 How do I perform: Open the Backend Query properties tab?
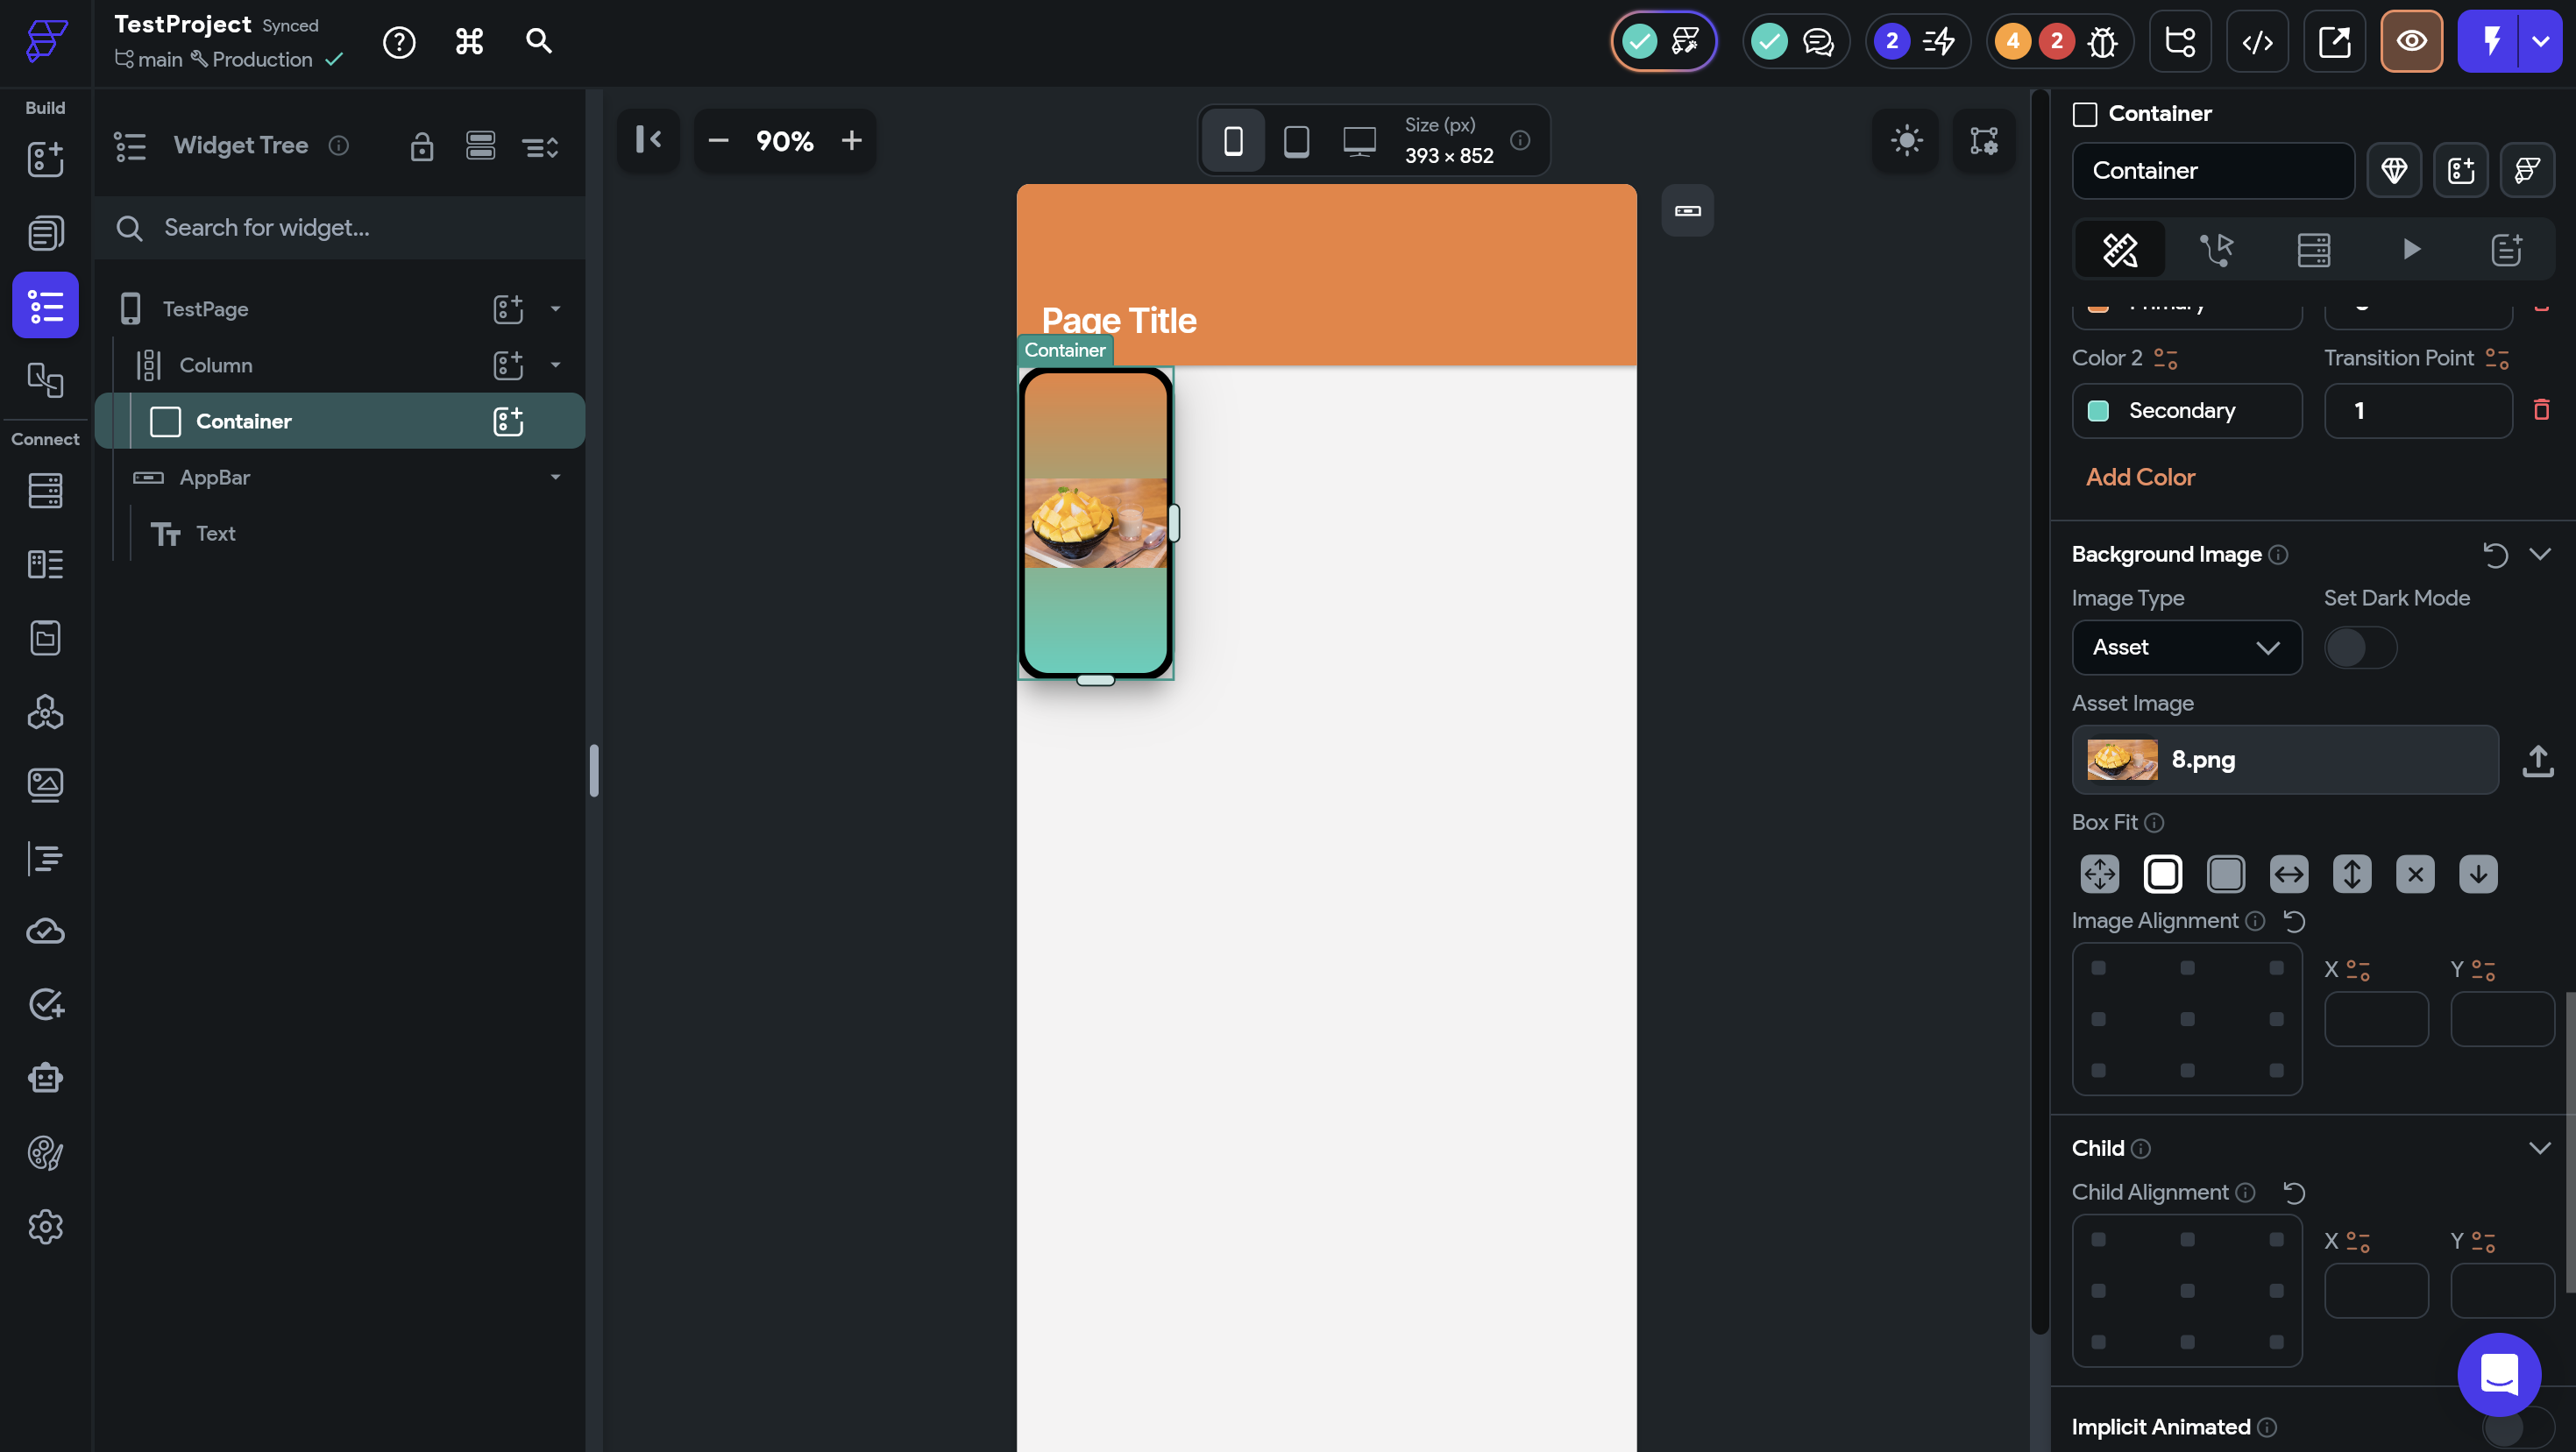(x=2313, y=250)
